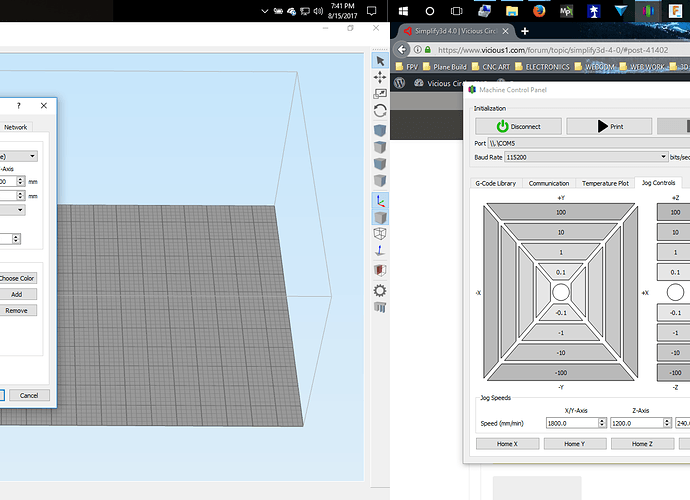
Task: Open Action Center notifications
Action: pyautogui.click(x=371, y=11)
